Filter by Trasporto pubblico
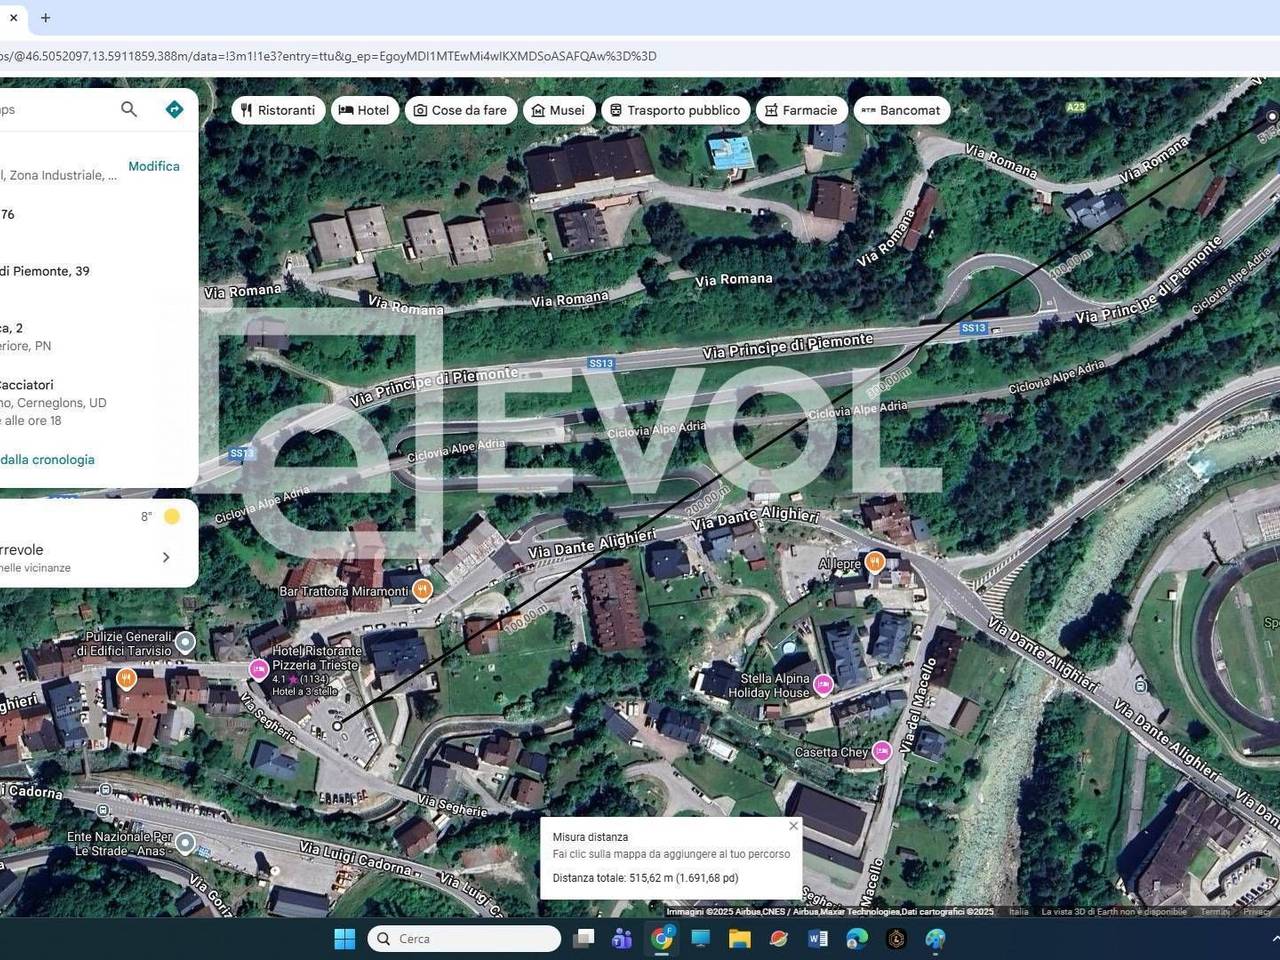This screenshot has height=960, width=1280. (674, 110)
